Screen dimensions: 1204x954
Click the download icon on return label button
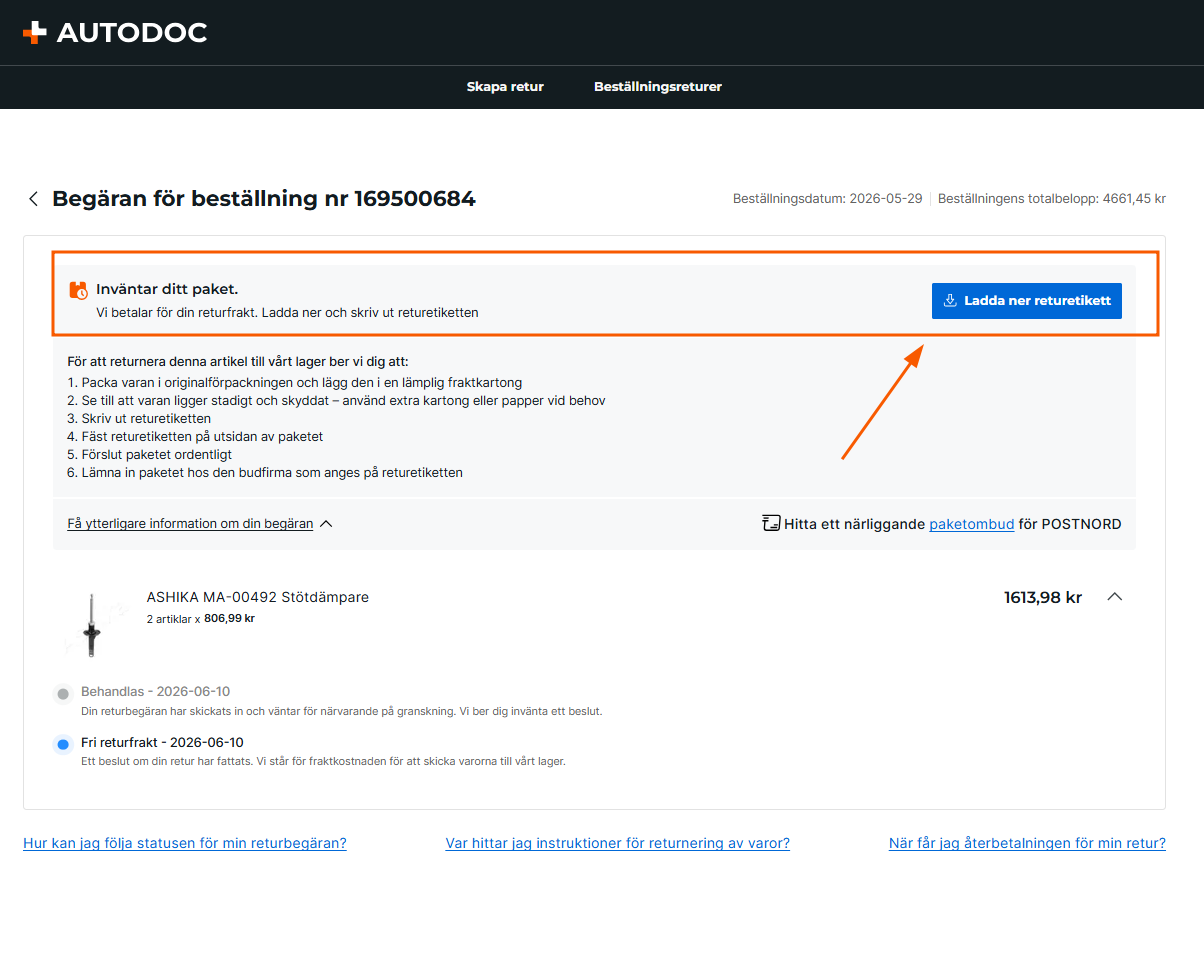point(950,301)
